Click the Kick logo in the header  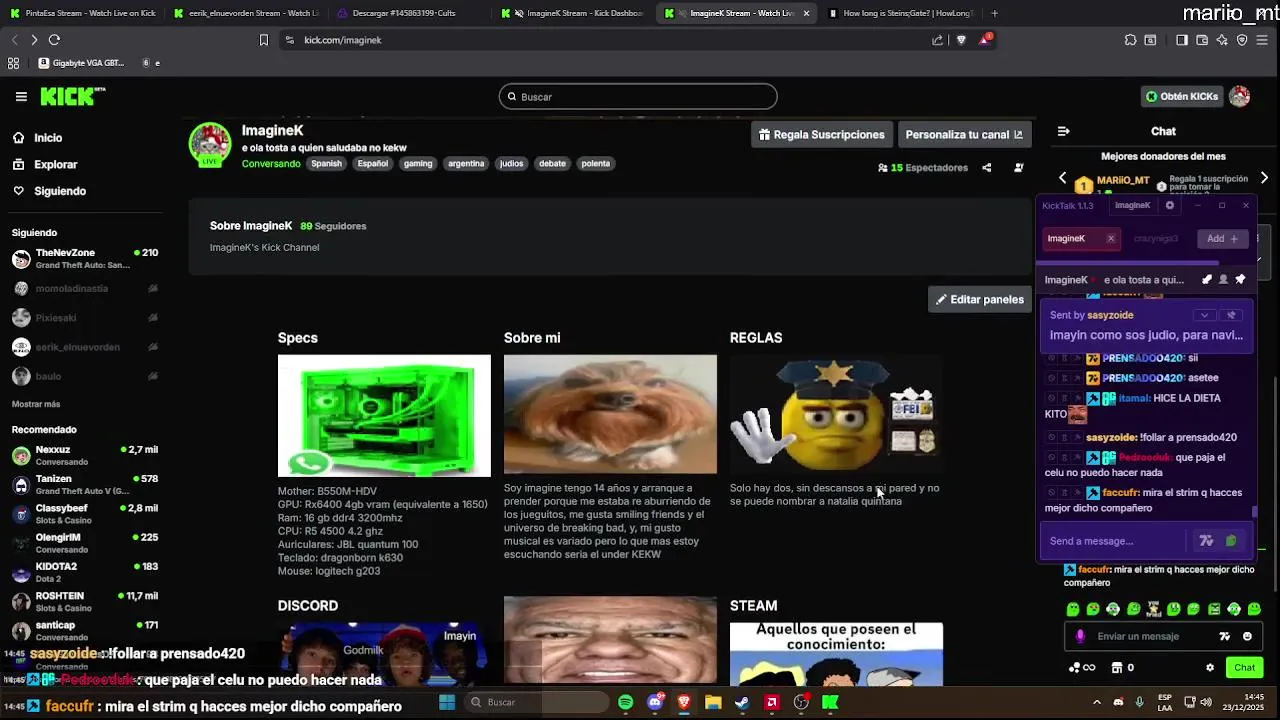click(x=72, y=96)
